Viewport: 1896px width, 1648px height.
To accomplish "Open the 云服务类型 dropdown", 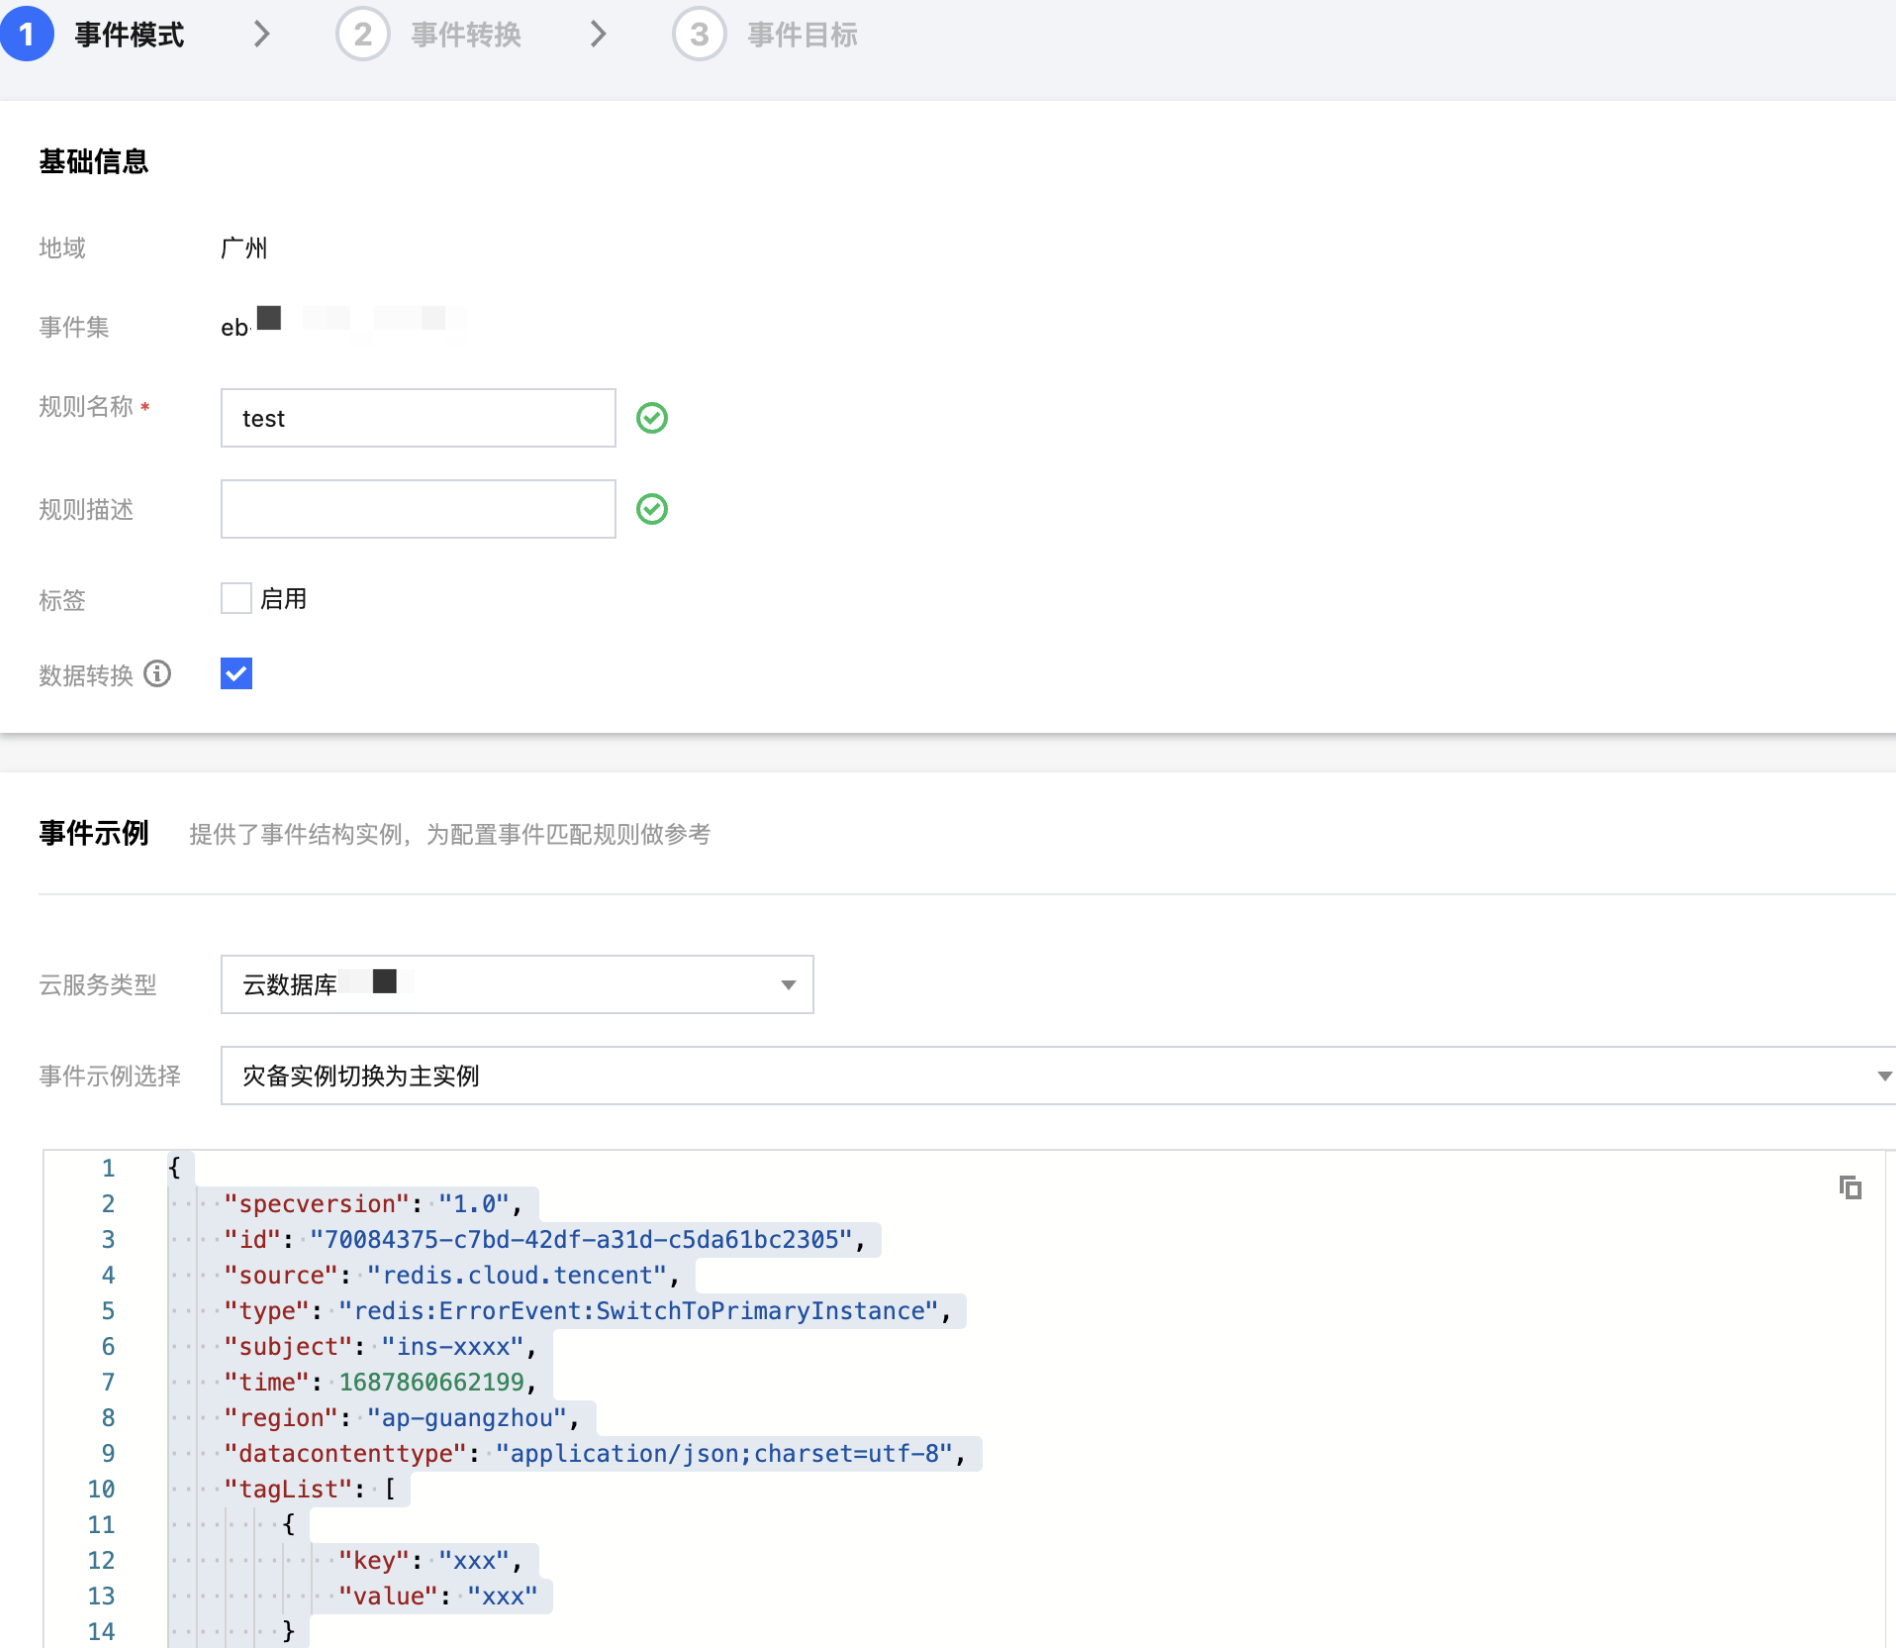I will click(x=516, y=984).
